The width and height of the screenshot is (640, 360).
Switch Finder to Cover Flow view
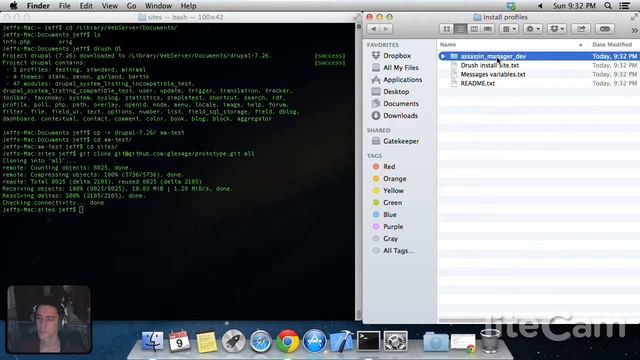click(x=487, y=29)
